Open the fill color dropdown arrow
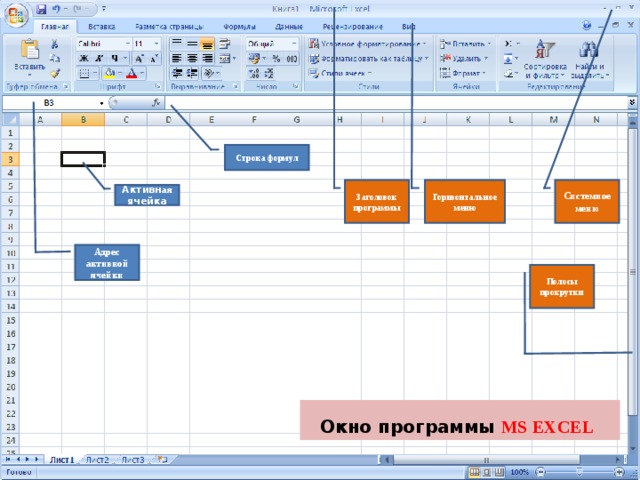Image resolution: width=640 pixels, height=480 pixels. [x=120, y=73]
